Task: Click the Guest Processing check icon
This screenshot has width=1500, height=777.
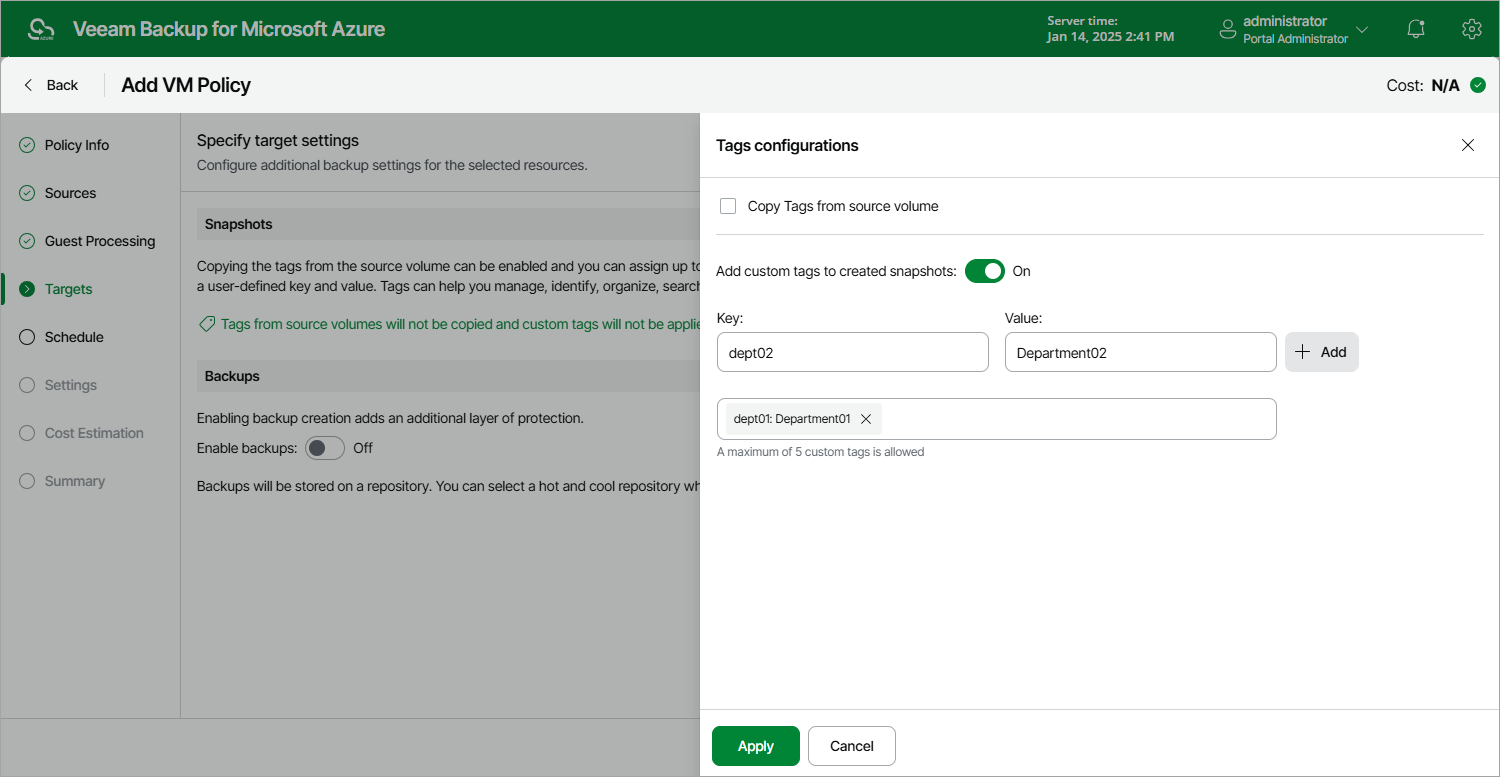Action: [x=27, y=241]
